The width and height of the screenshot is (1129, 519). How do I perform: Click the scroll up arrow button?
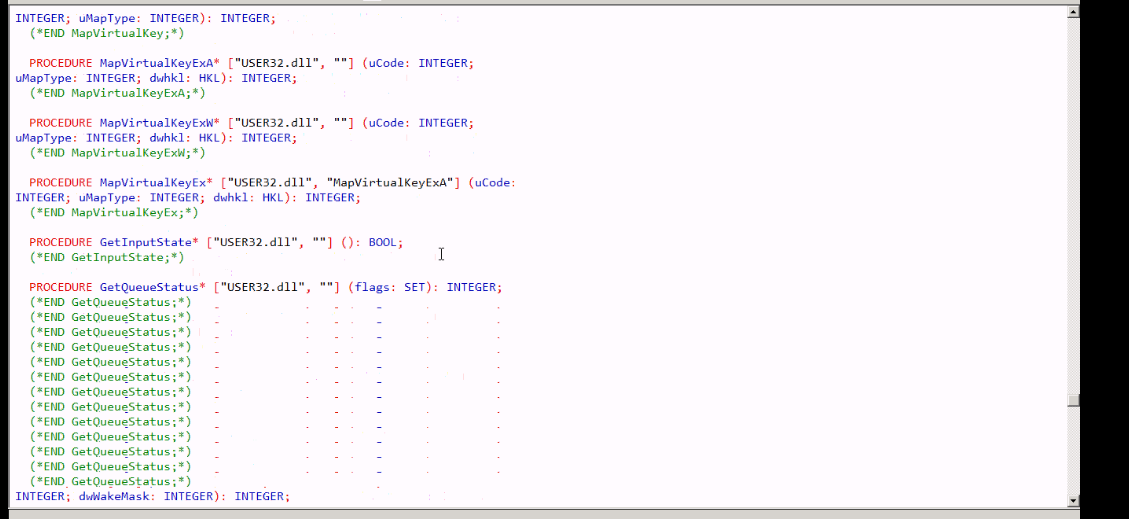(1073, 12)
